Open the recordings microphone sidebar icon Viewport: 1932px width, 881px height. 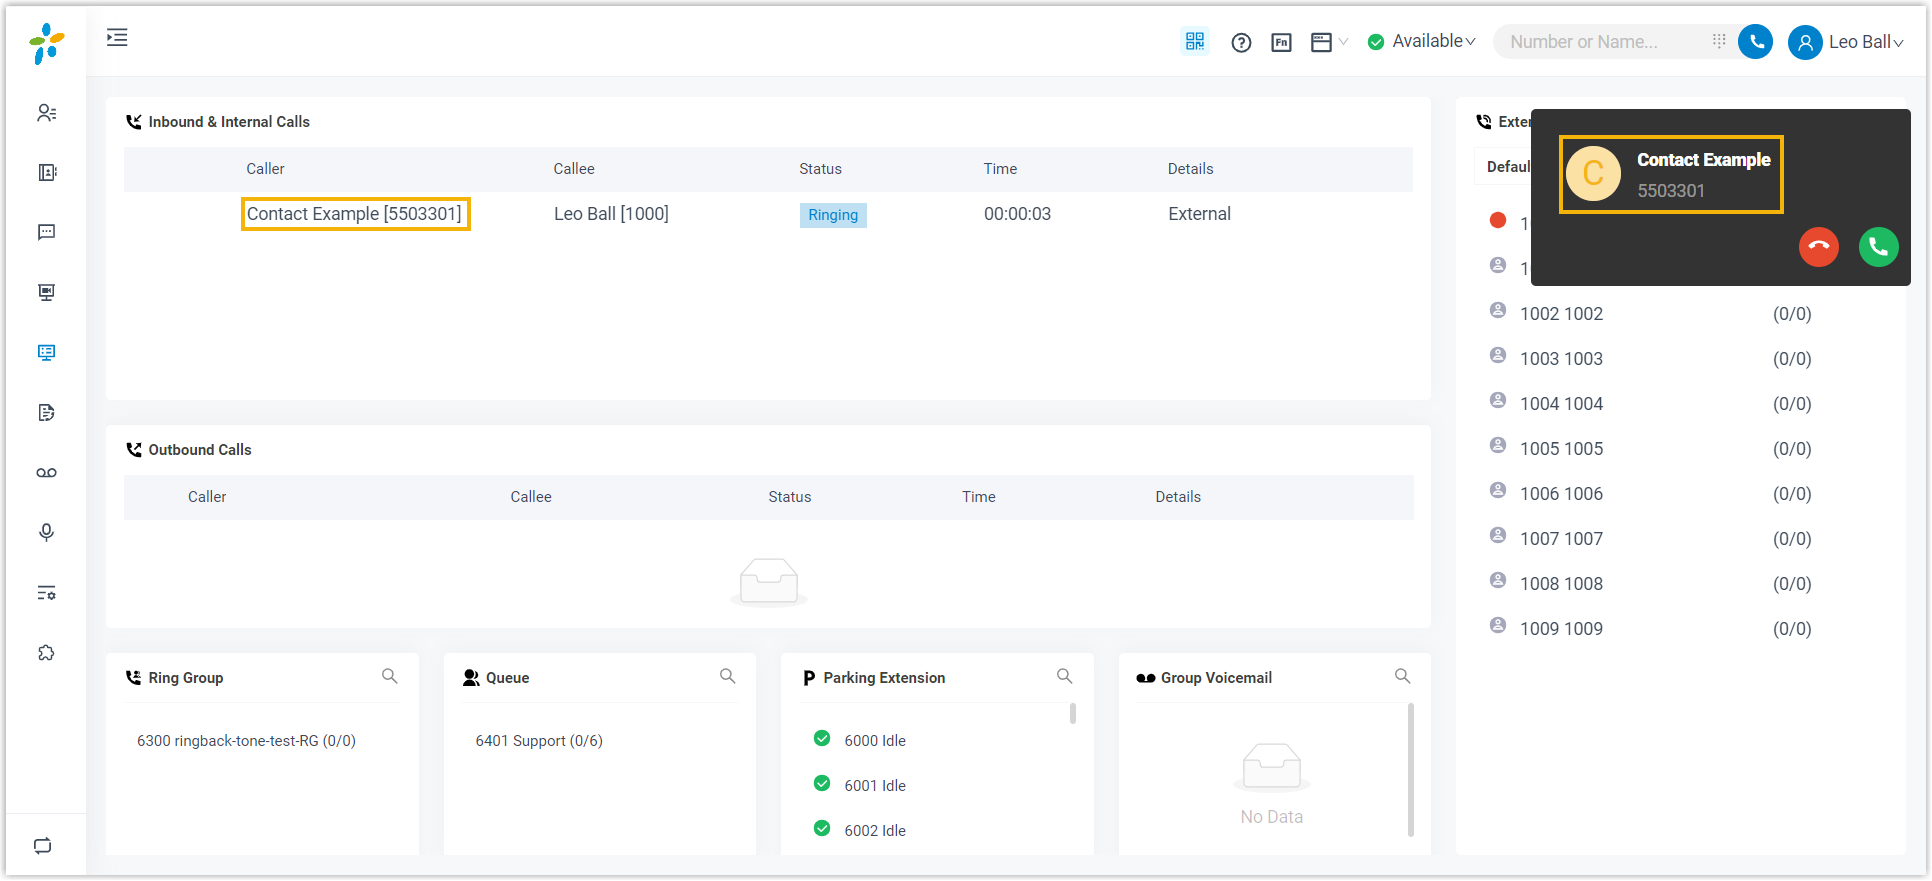coord(46,533)
